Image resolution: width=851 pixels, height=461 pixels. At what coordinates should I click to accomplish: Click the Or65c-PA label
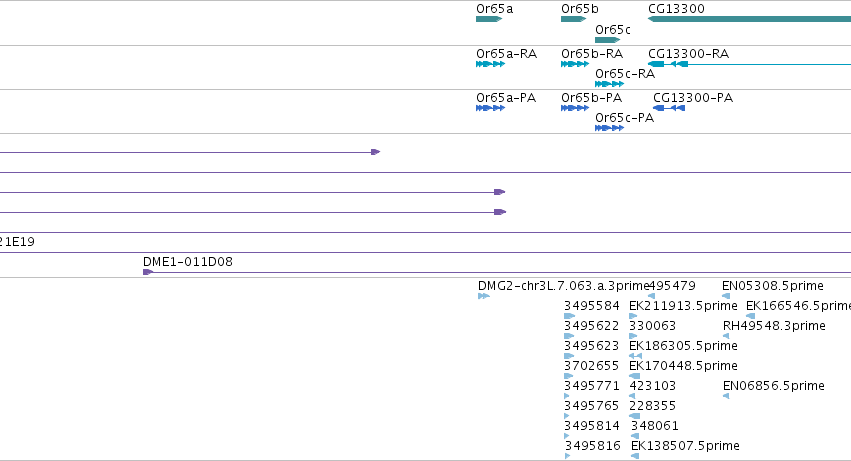click(624, 118)
